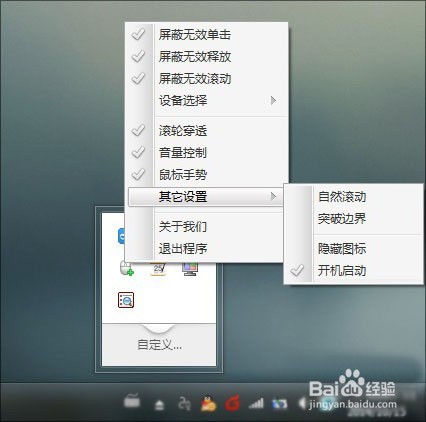Enable 自然滚动 in the submenu

pyautogui.click(x=354, y=197)
